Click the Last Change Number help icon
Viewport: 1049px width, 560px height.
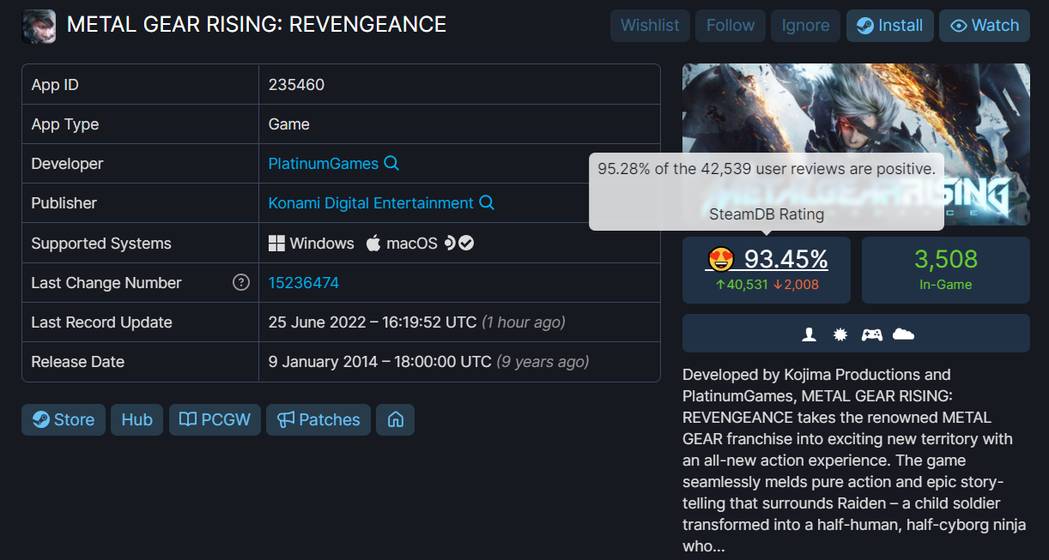click(x=241, y=283)
